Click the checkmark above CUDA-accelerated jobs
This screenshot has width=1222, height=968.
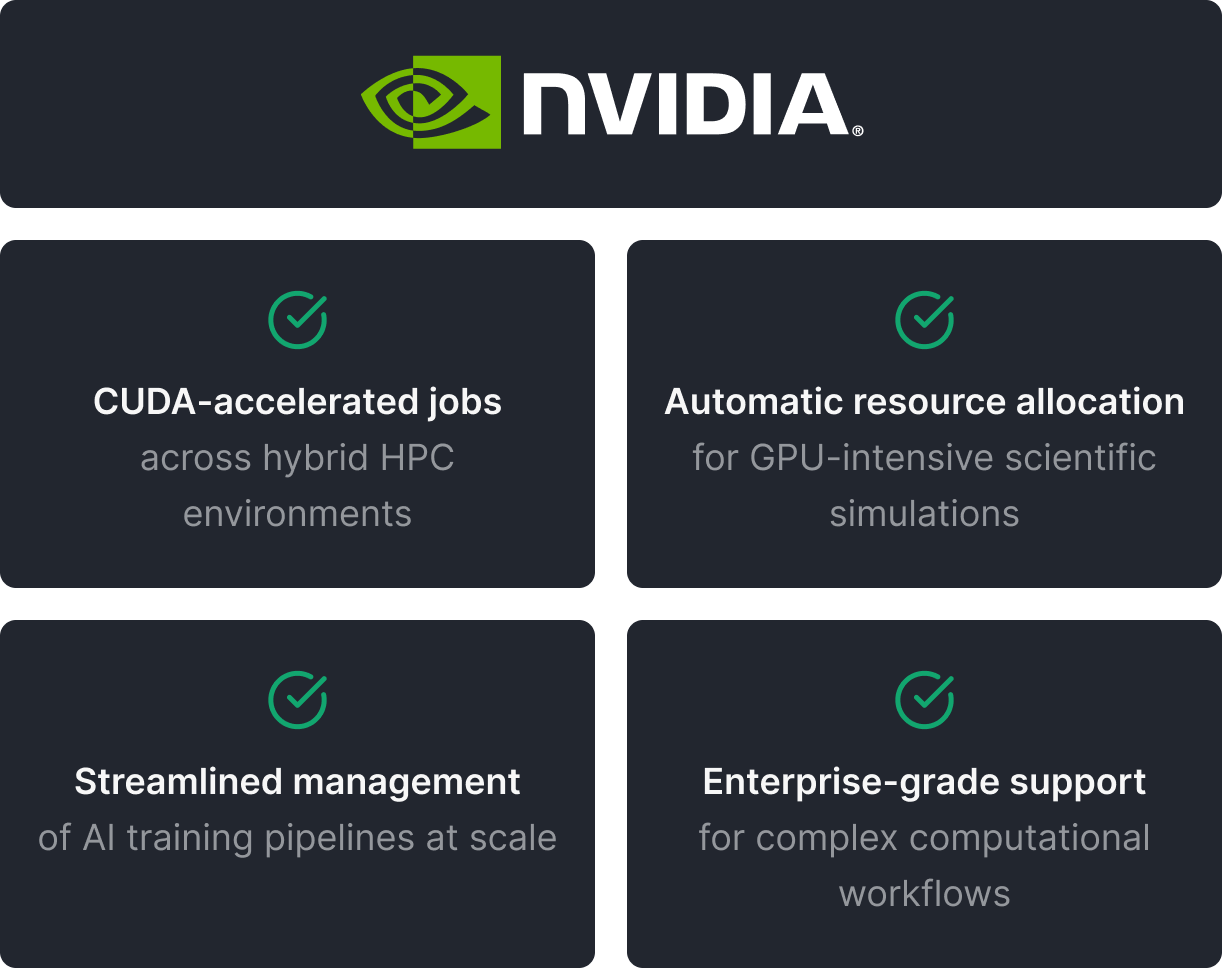(x=298, y=320)
